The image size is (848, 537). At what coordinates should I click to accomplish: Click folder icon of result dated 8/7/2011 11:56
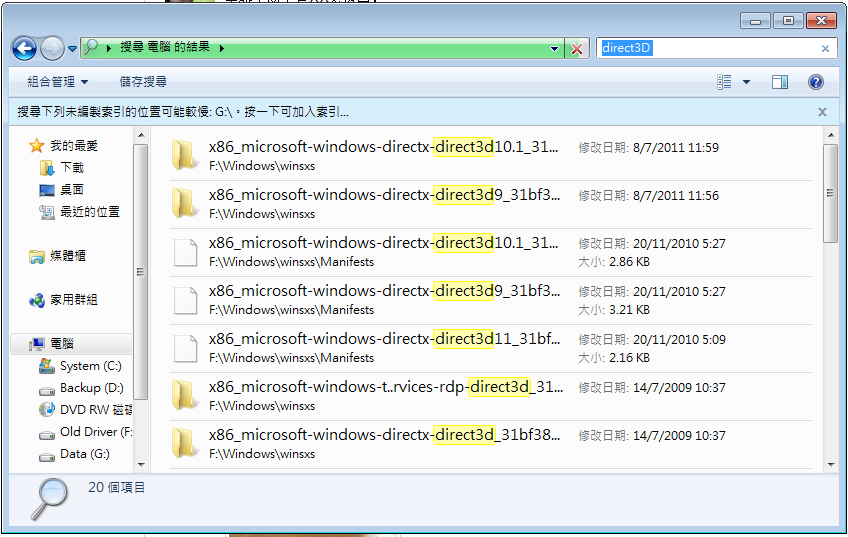[184, 204]
